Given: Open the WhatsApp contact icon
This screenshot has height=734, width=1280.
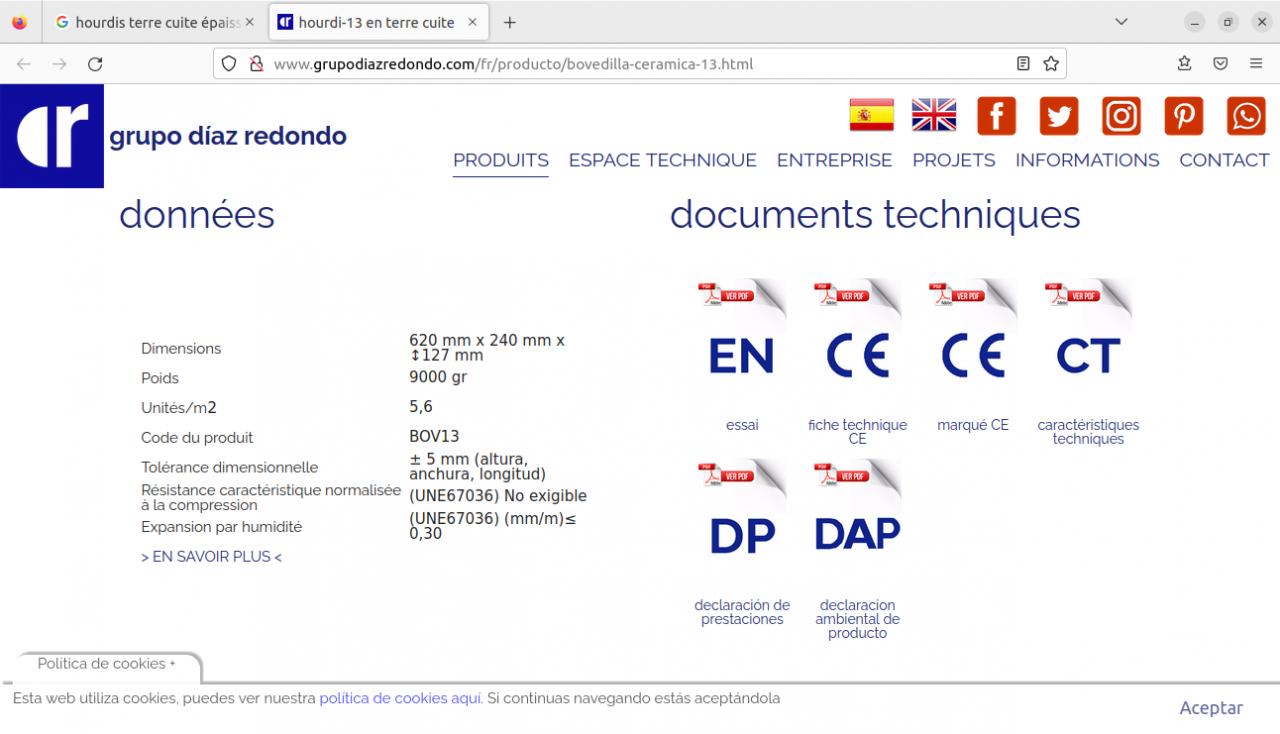Looking at the screenshot, I should (x=1246, y=116).
